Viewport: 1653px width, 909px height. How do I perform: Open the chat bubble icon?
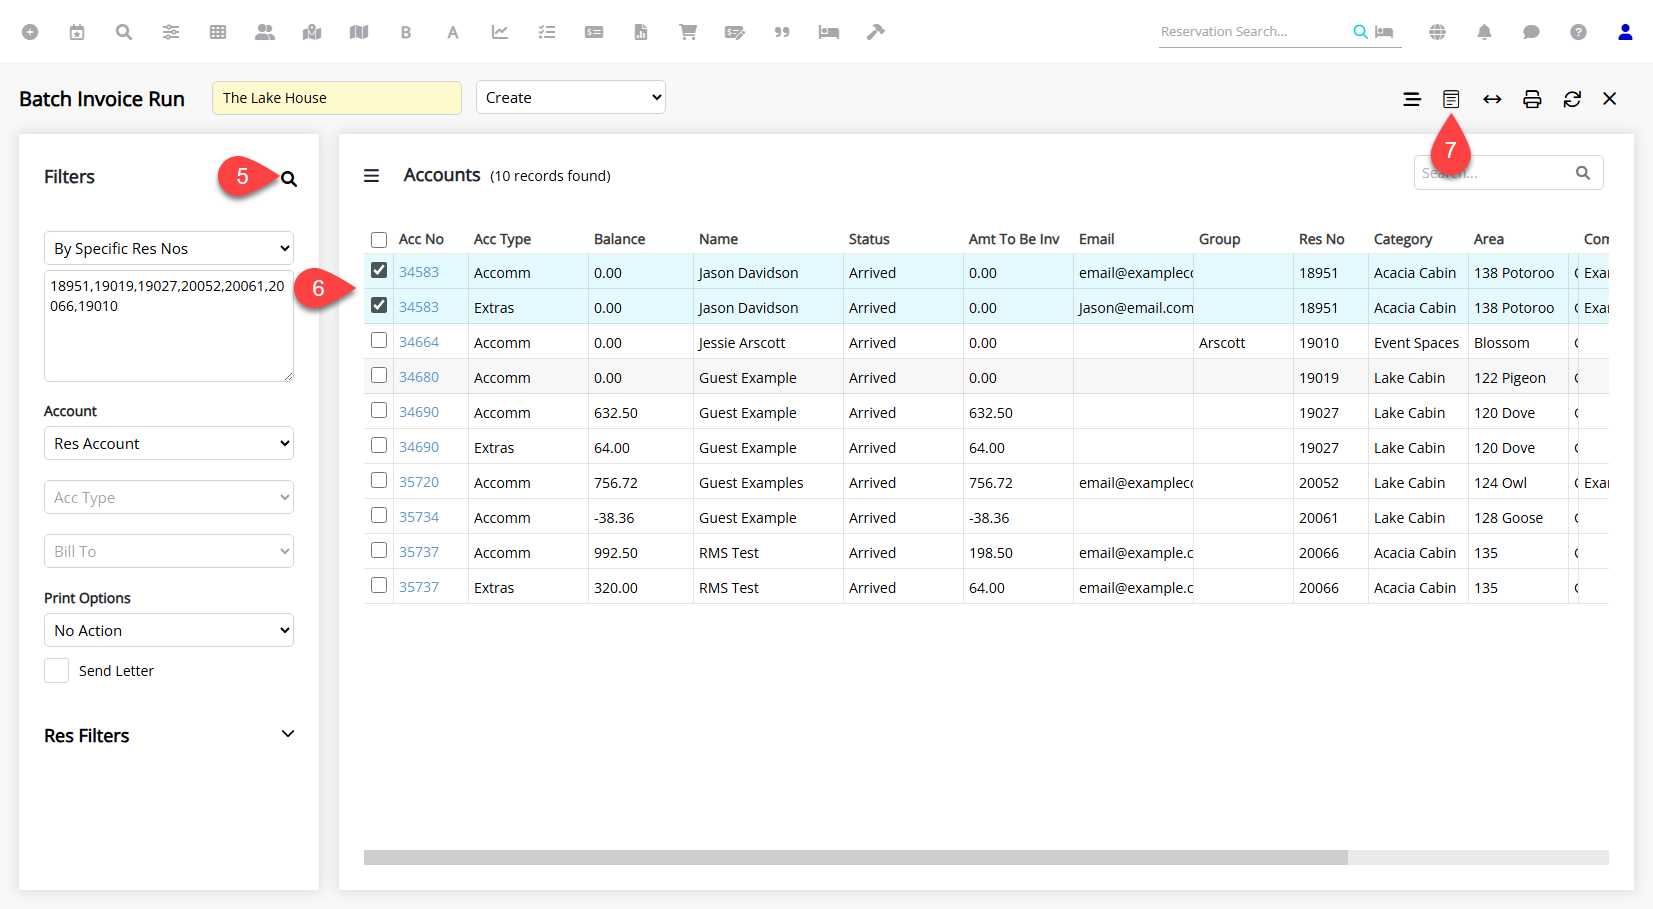point(1531,32)
